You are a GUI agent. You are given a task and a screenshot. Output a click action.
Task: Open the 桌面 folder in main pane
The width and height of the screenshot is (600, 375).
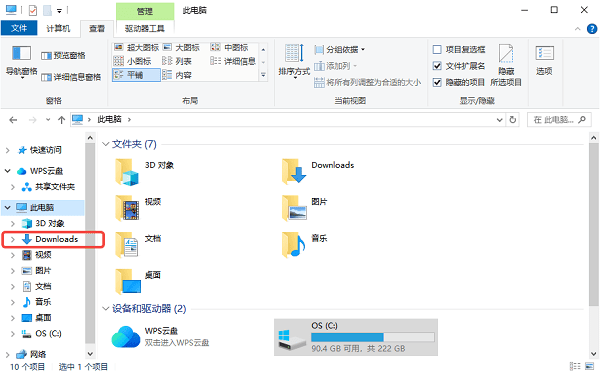[x=139, y=282]
